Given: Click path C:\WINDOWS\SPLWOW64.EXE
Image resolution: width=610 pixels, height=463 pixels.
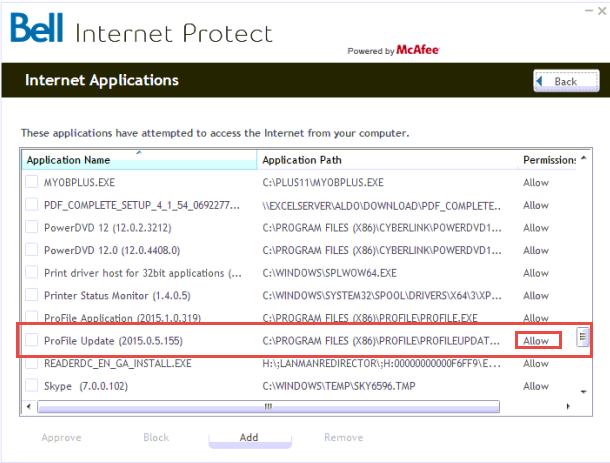Looking at the screenshot, I should (x=330, y=273).
